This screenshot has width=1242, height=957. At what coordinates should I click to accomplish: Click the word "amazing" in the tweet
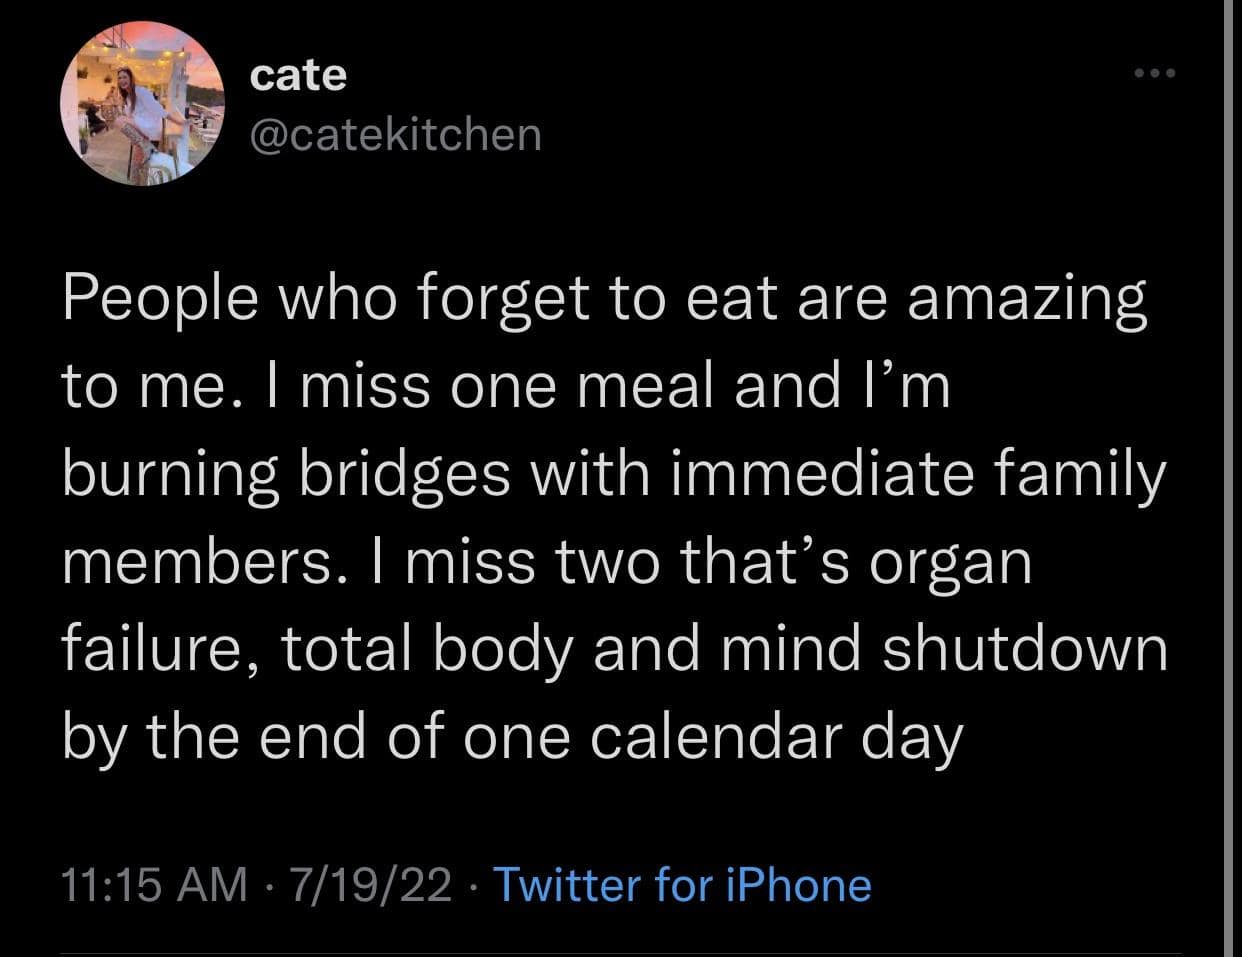click(1026, 300)
